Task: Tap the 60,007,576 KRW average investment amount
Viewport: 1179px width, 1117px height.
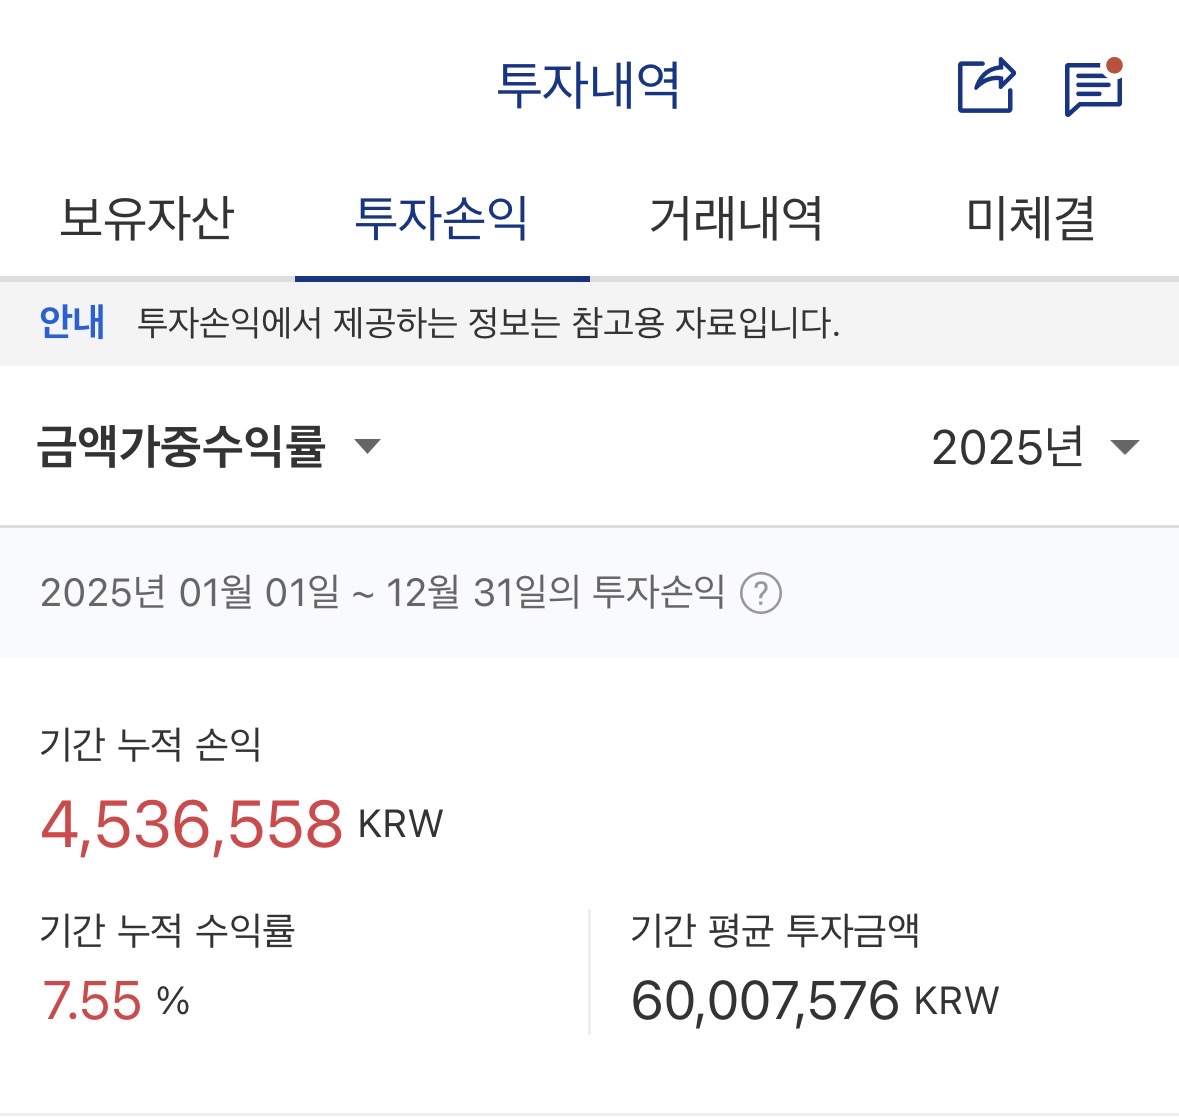Action: [814, 1000]
